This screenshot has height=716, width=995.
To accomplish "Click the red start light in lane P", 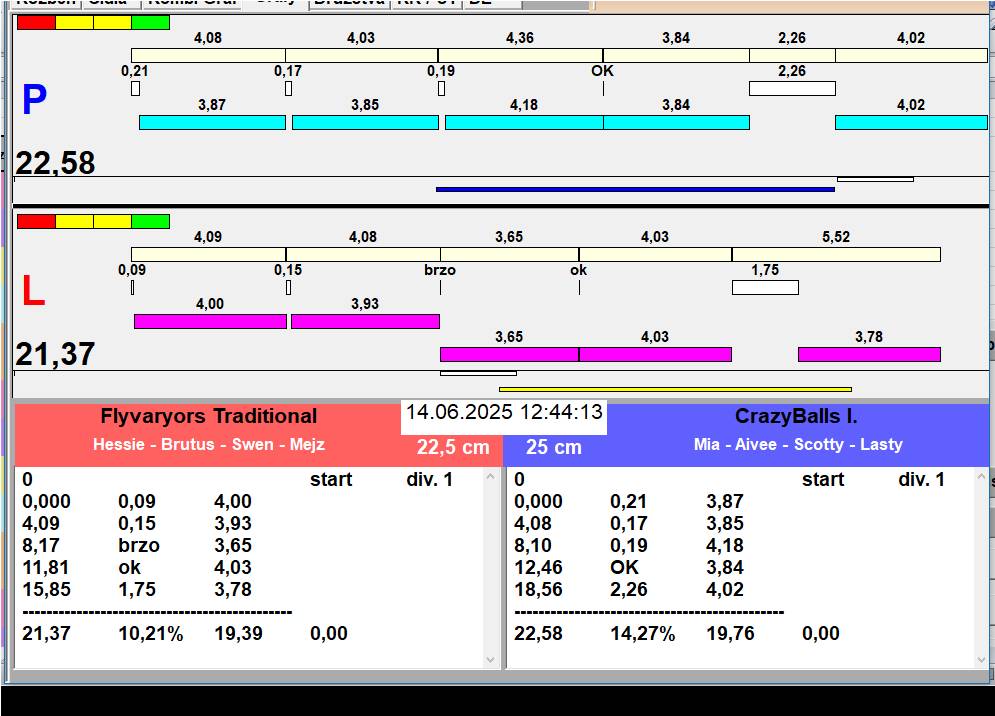I will 36,22.
